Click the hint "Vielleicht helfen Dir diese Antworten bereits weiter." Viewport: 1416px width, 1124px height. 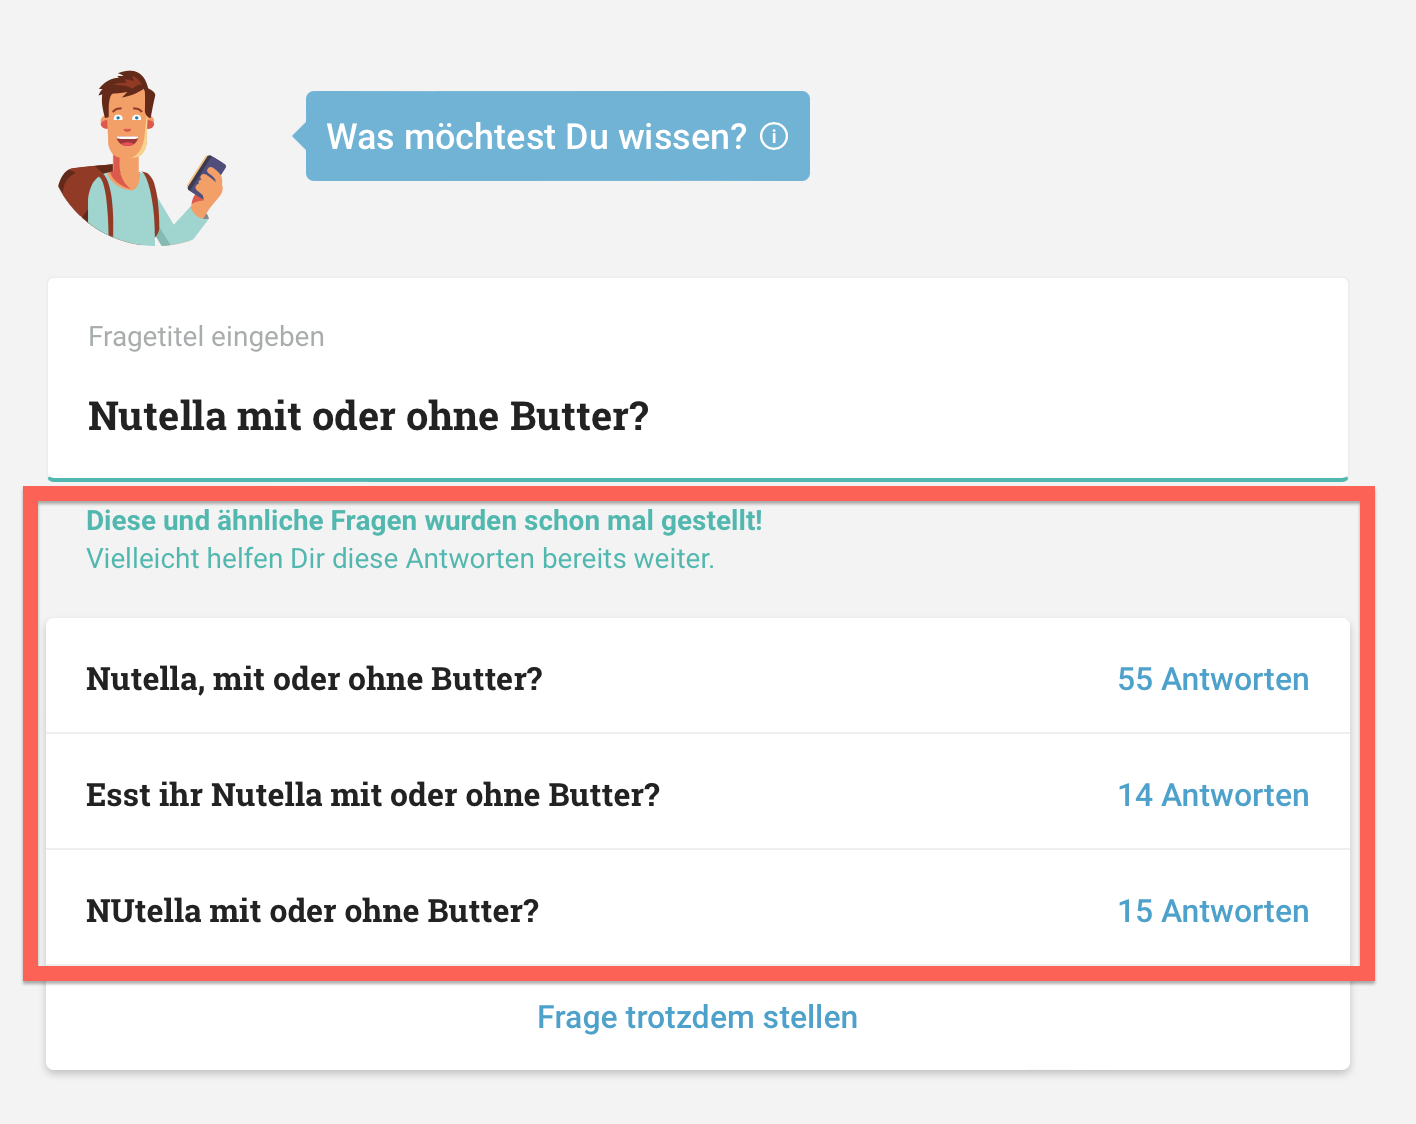[x=400, y=558]
